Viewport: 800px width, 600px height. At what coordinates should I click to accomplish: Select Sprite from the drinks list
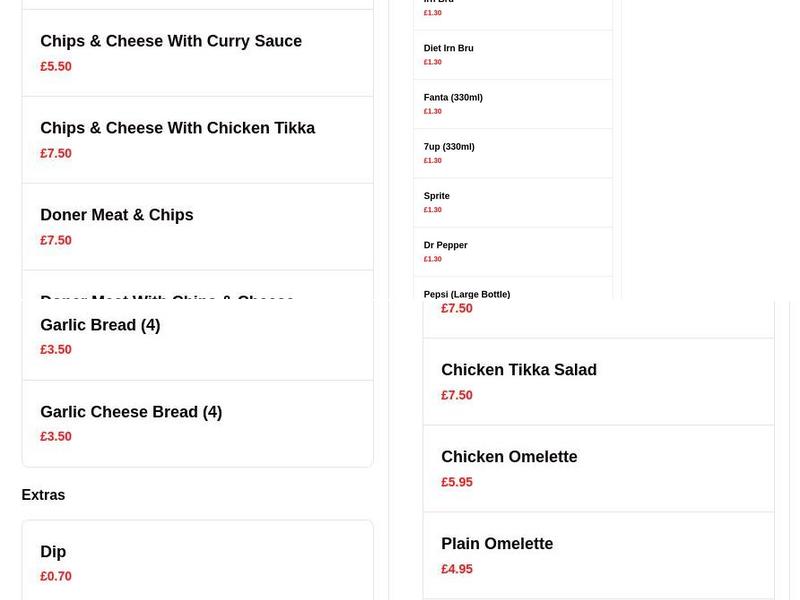[x=438, y=195]
